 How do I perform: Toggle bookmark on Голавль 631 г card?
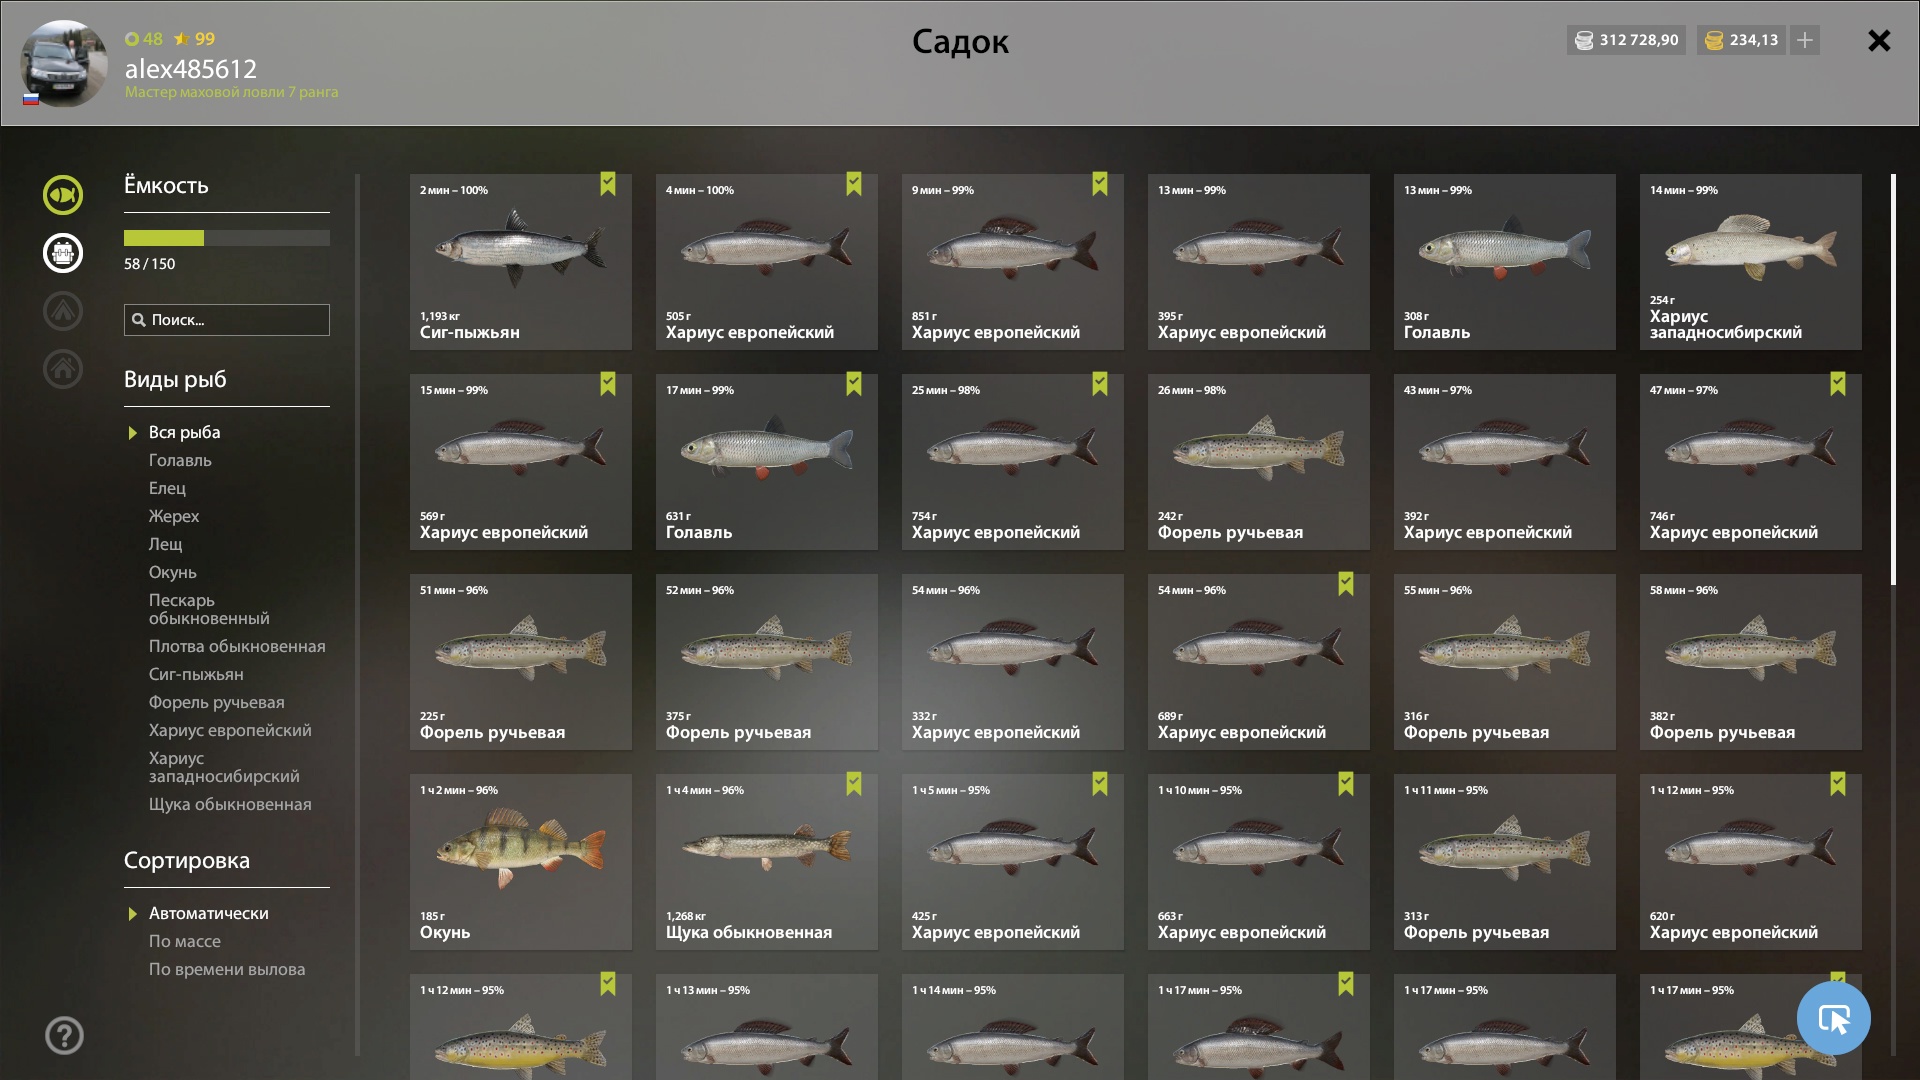tap(854, 384)
